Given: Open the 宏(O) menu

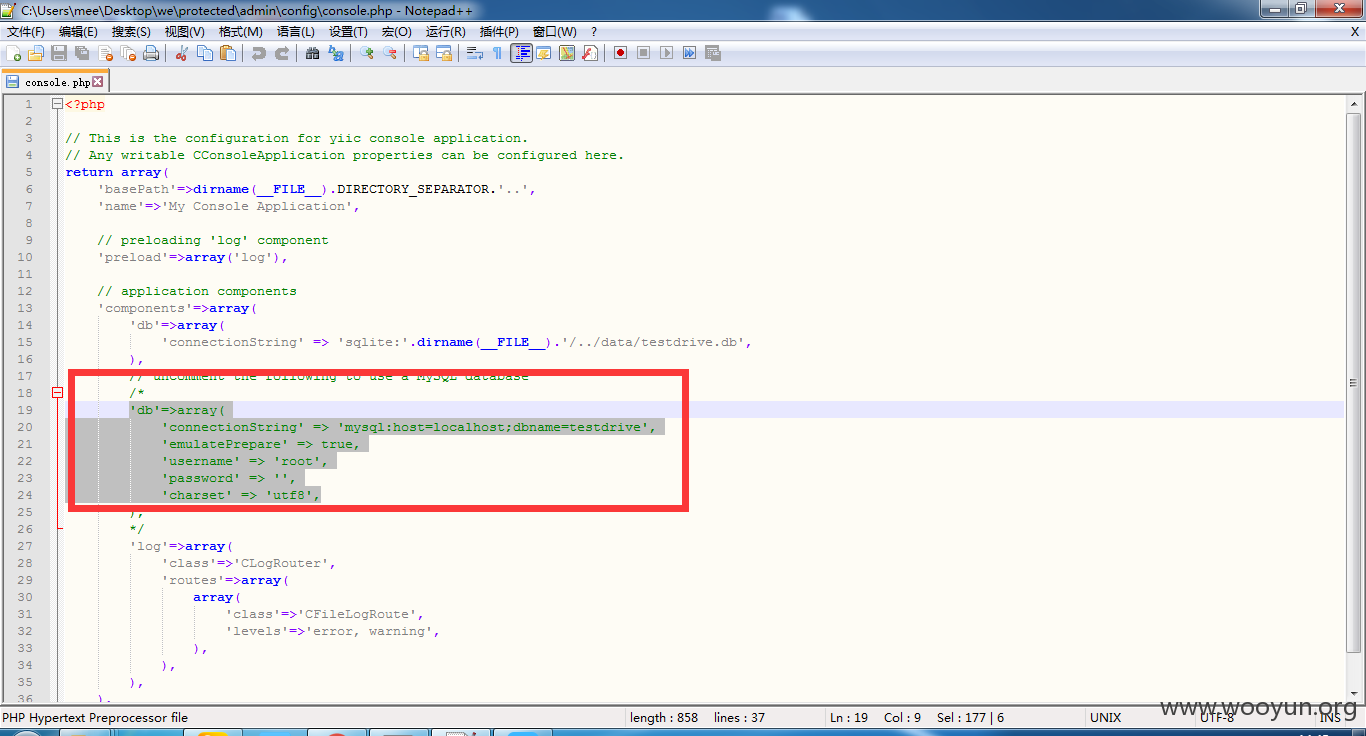Looking at the screenshot, I should pyautogui.click(x=397, y=32).
